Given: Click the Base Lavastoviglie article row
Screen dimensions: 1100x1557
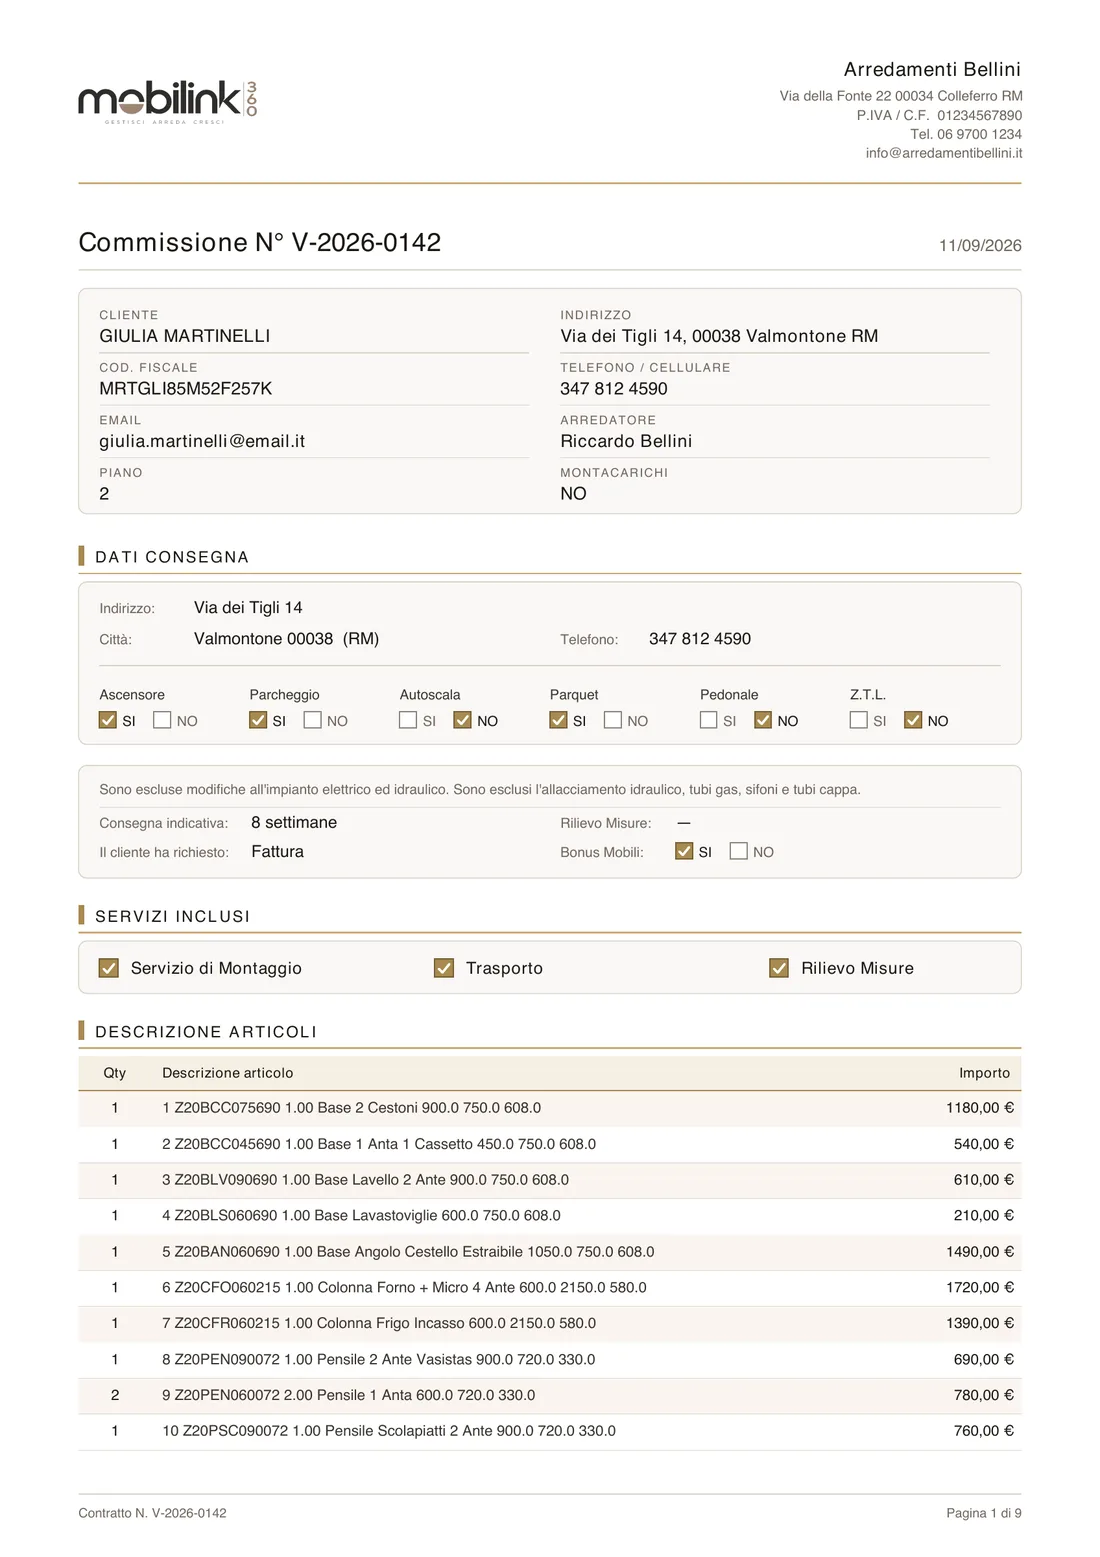Looking at the screenshot, I should tap(550, 1216).
